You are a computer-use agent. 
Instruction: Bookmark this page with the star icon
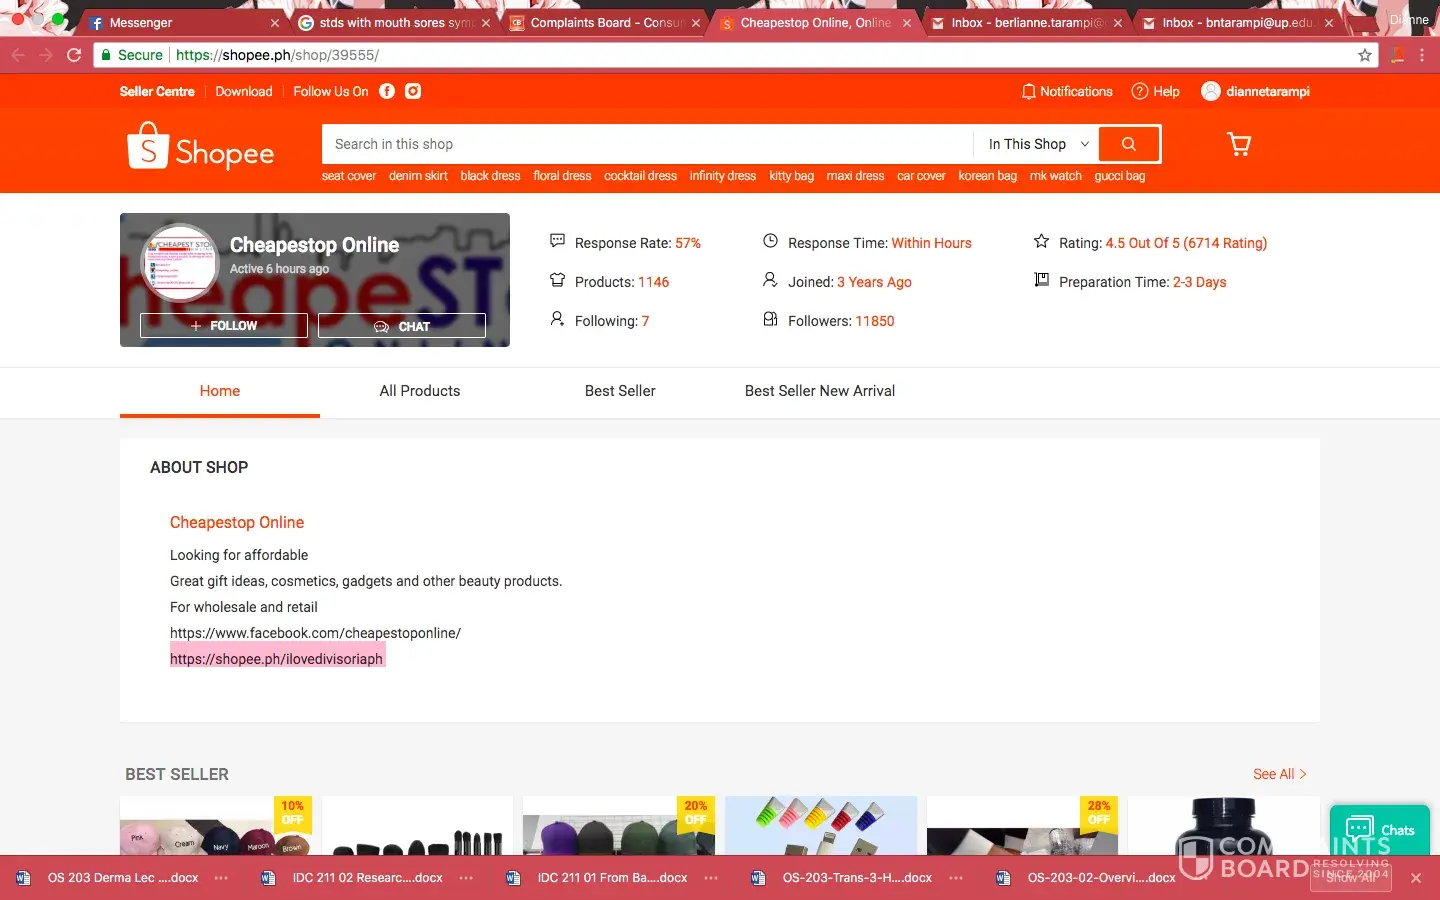point(1365,55)
